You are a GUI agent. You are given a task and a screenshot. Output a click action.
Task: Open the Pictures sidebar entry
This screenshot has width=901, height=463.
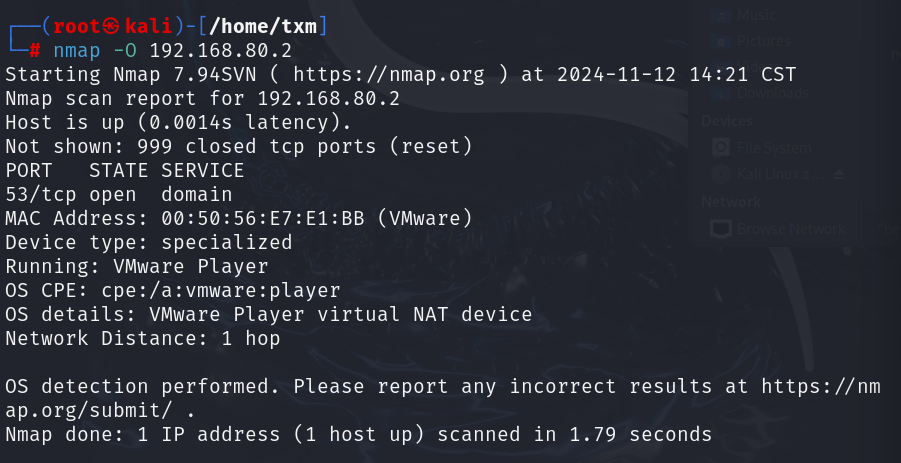pyautogui.click(x=764, y=41)
